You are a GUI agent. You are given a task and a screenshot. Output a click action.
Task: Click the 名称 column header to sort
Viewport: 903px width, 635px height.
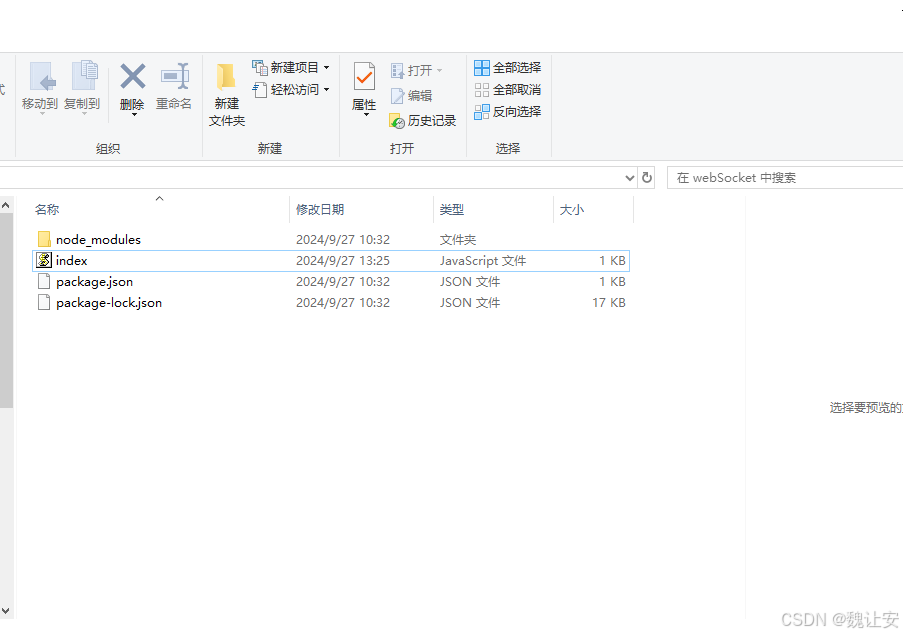coord(48,209)
